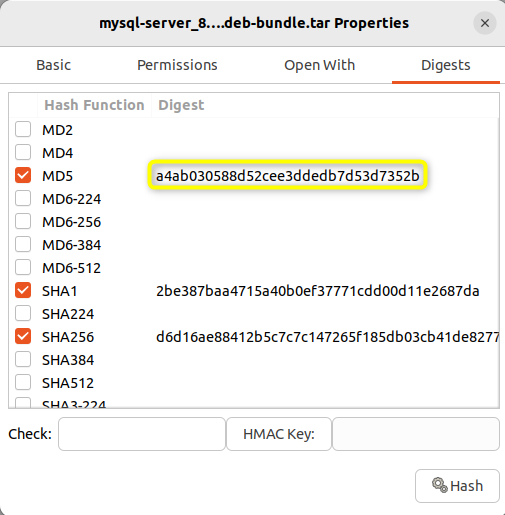Select the SHA256 digest value d6d16ae8...
505x515 pixels.
click(x=327, y=337)
